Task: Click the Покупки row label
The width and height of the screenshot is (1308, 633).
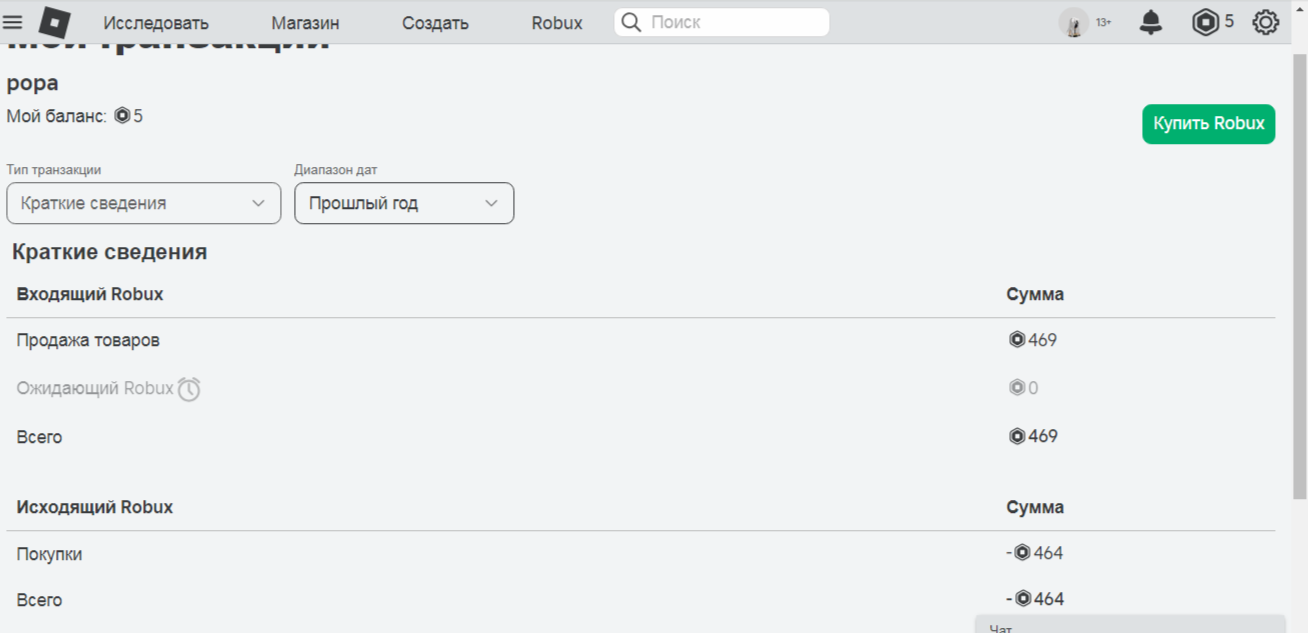Action: point(49,553)
